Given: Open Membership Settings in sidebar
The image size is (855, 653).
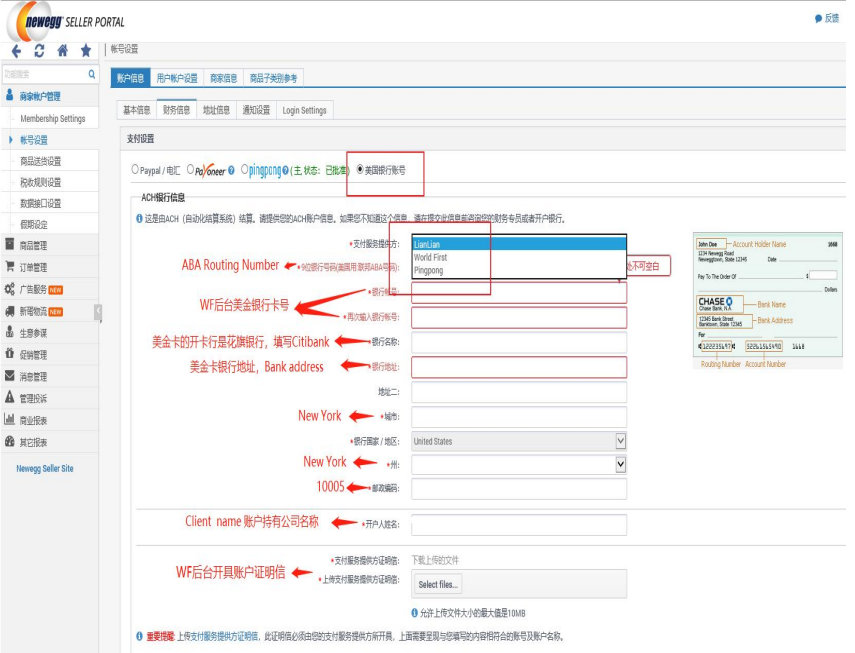Looking at the screenshot, I should [x=53, y=118].
